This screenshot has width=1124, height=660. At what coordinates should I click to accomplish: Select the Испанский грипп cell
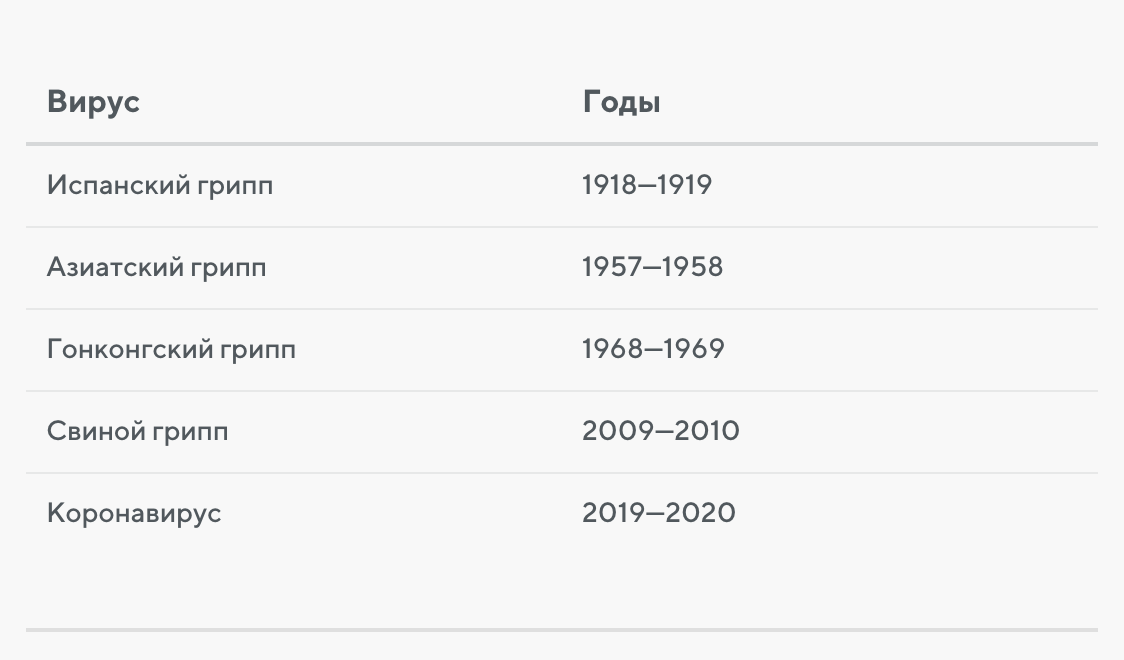(160, 186)
